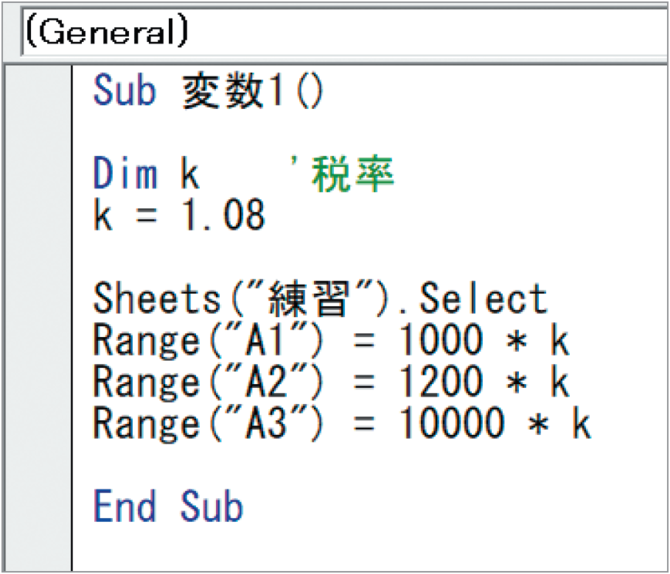670x574 pixels.
Task: Click the Sub keyword on first line
Action: tap(124, 91)
